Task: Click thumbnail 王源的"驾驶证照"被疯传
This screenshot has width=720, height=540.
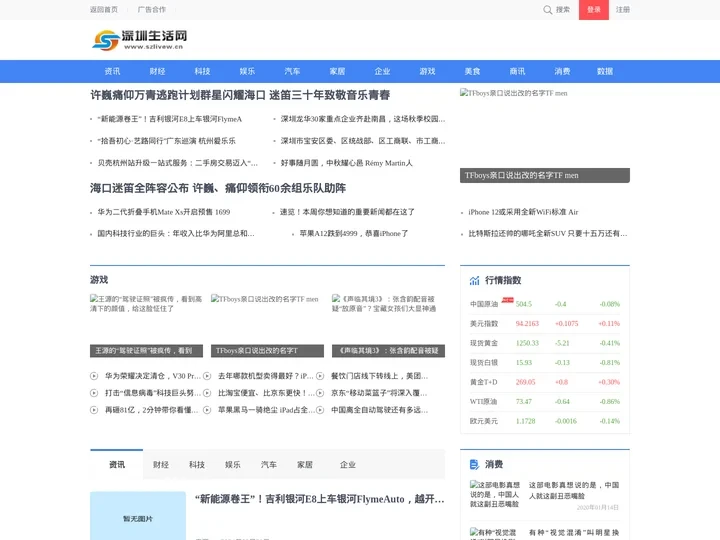Action: tap(146, 326)
